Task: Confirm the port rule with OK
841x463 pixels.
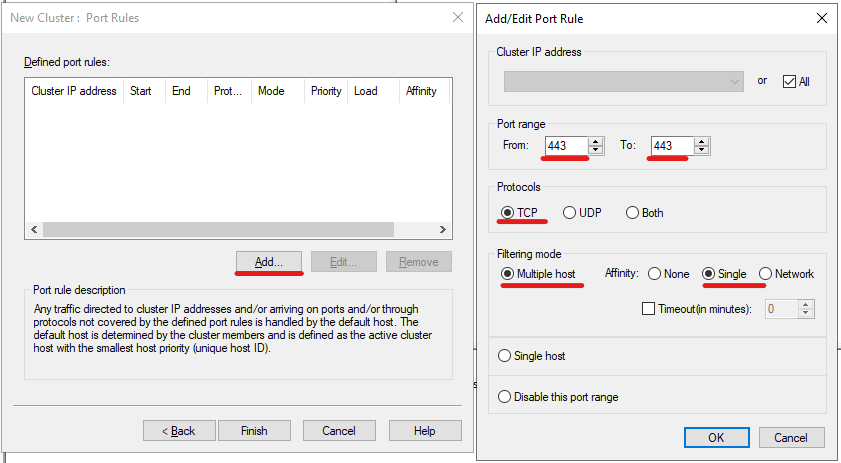Action: coord(716,438)
